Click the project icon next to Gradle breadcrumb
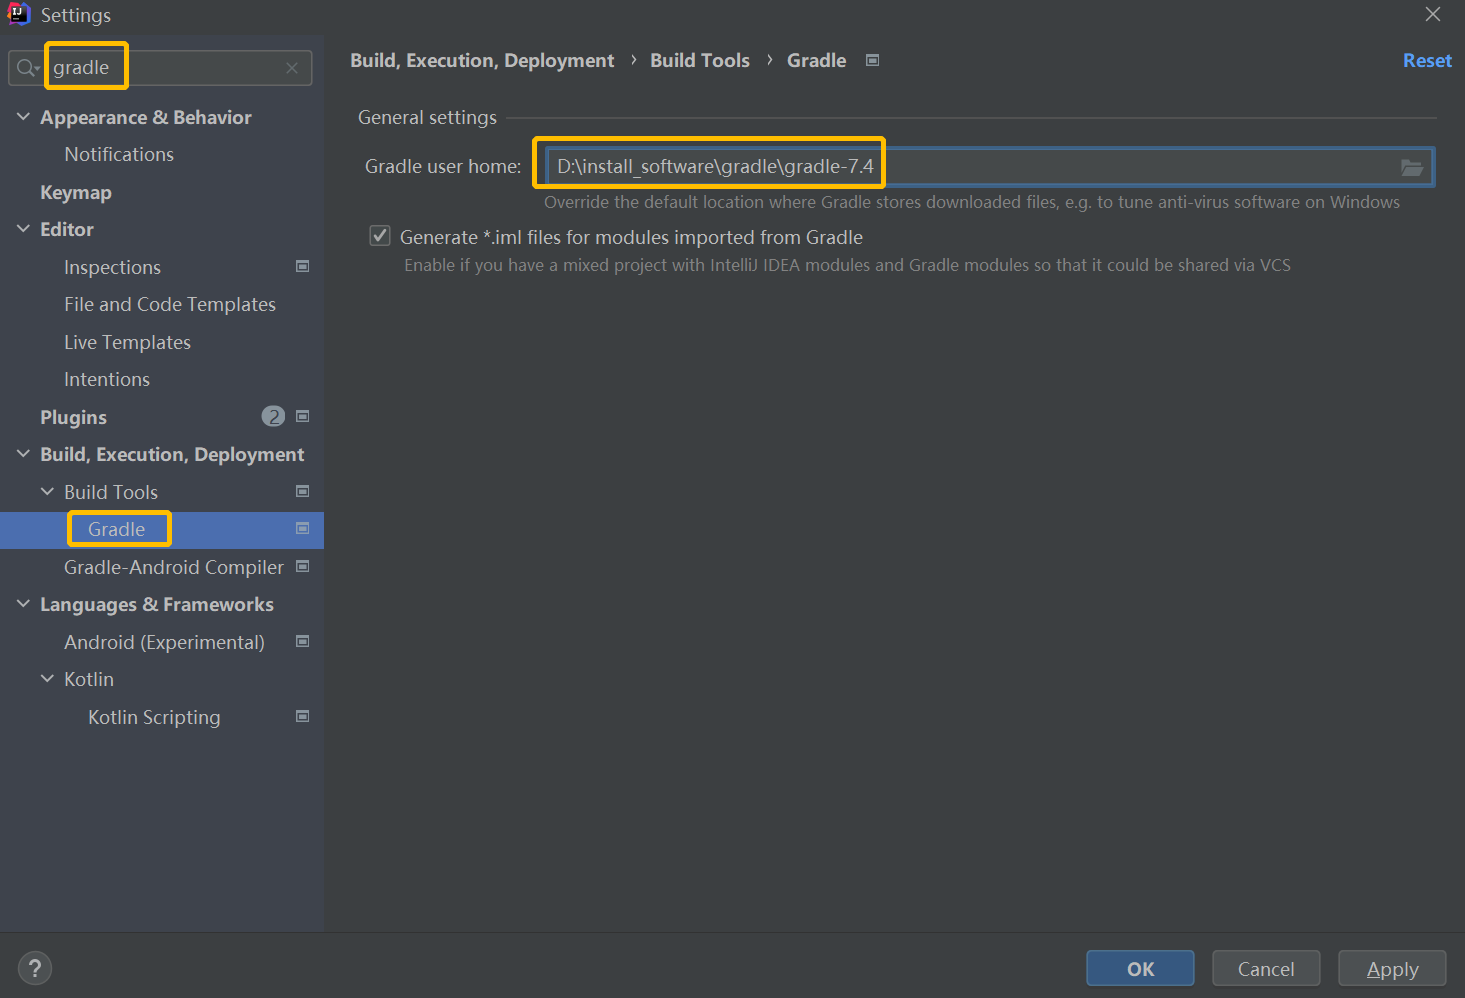The width and height of the screenshot is (1465, 998). pyautogui.click(x=872, y=60)
